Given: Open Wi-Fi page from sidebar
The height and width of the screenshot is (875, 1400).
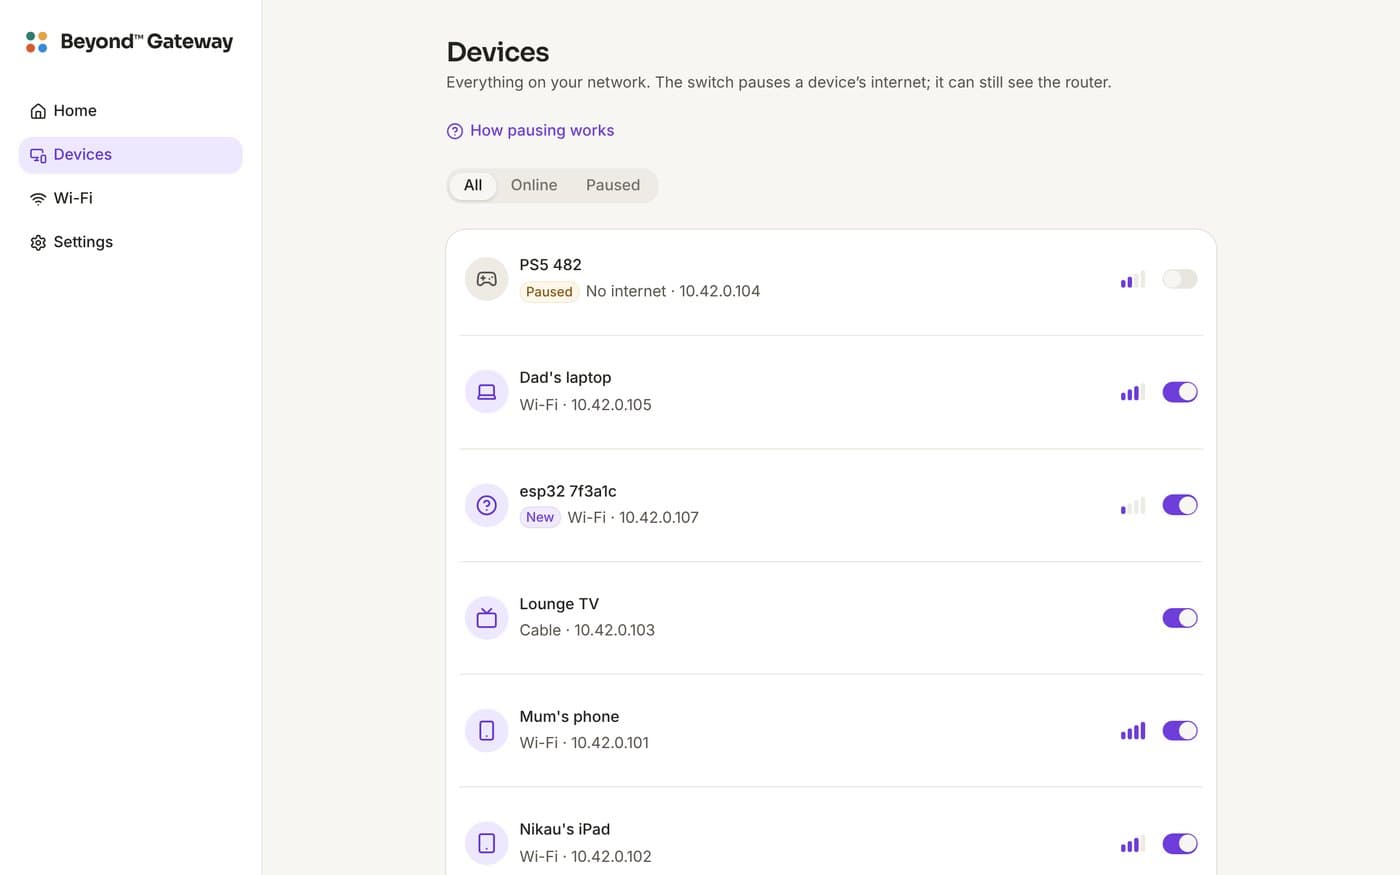Looking at the screenshot, I should point(131,199).
